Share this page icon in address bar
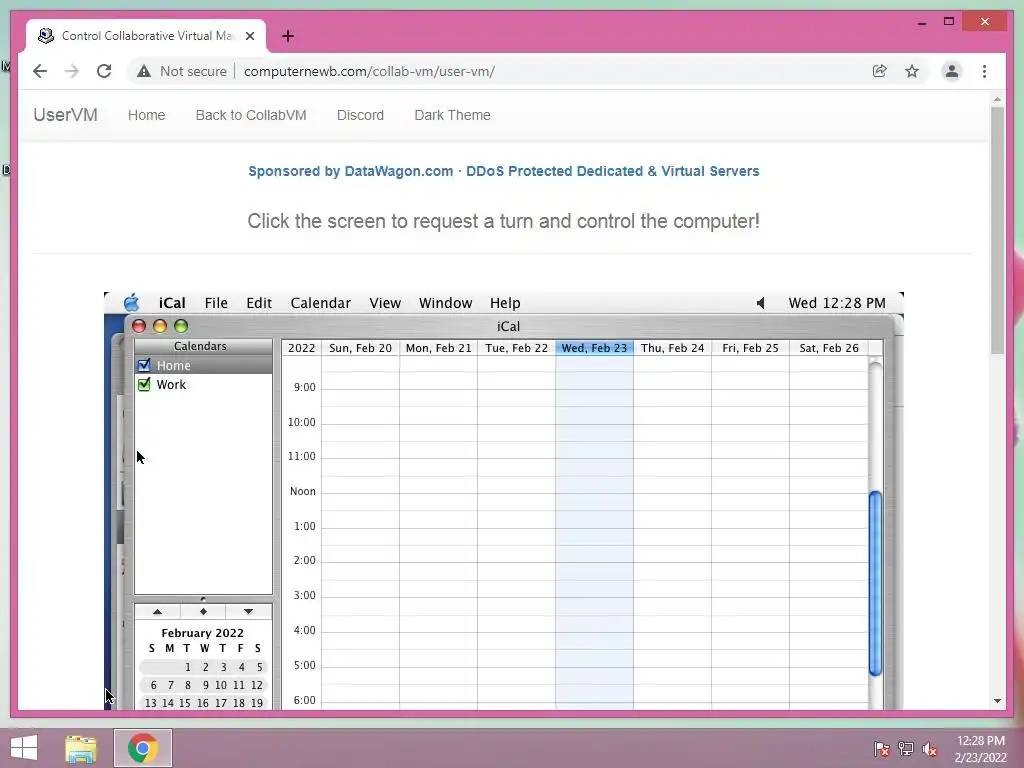Viewport: 1024px width, 768px height. (x=880, y=71)
